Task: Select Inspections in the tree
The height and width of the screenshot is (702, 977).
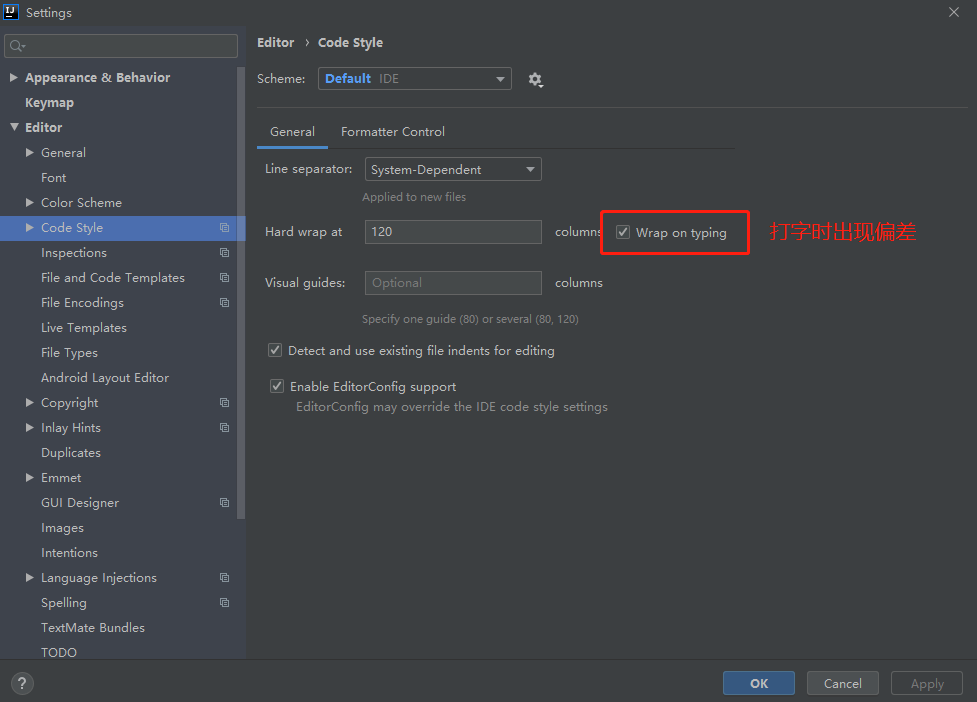Action: pos(74,253)
